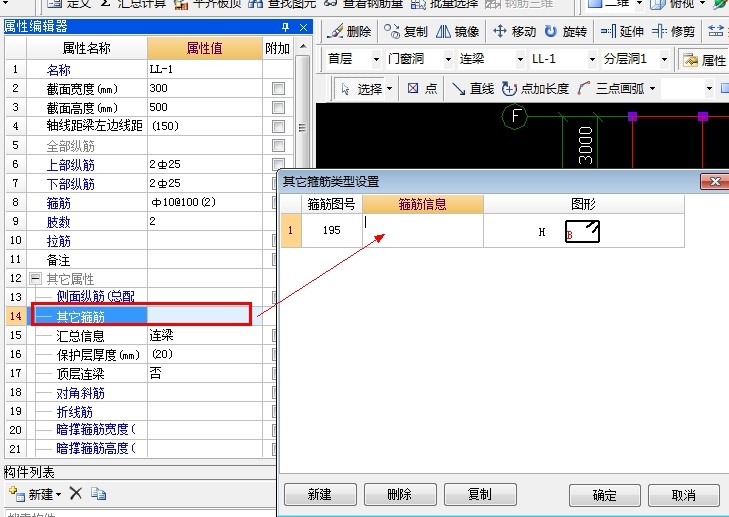Confirm with the 确定 button
Screen dimensions: 729x517
(604, 495)
